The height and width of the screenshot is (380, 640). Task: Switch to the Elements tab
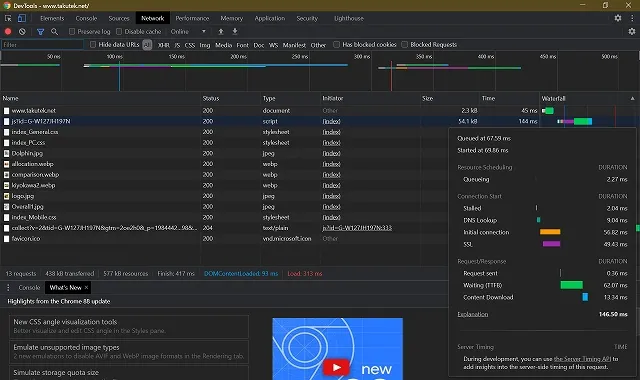[52, 18]
